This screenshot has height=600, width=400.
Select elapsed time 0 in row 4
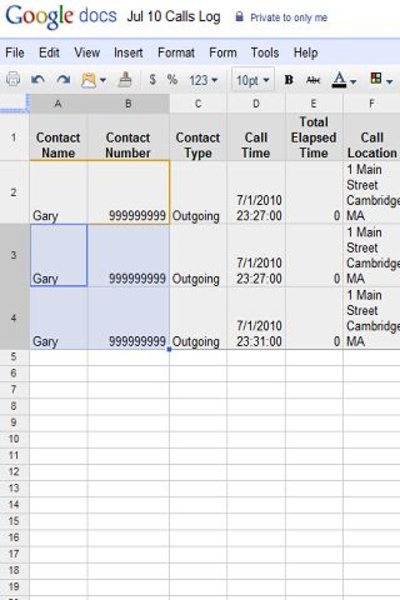314,318
